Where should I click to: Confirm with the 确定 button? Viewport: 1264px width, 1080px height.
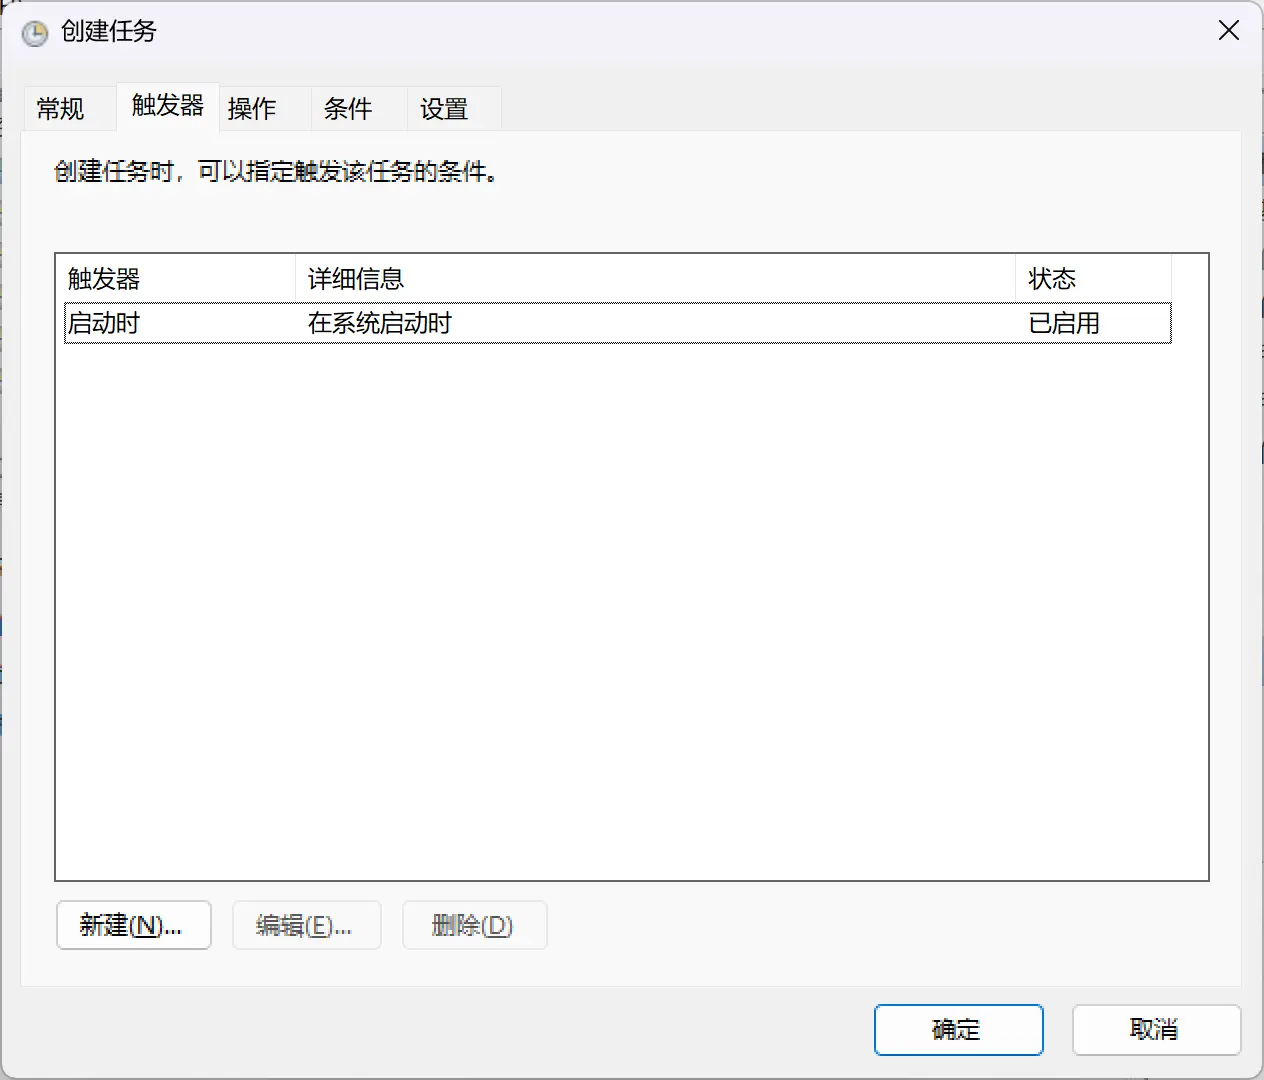pyautogui.click(x=958, y=1029)
